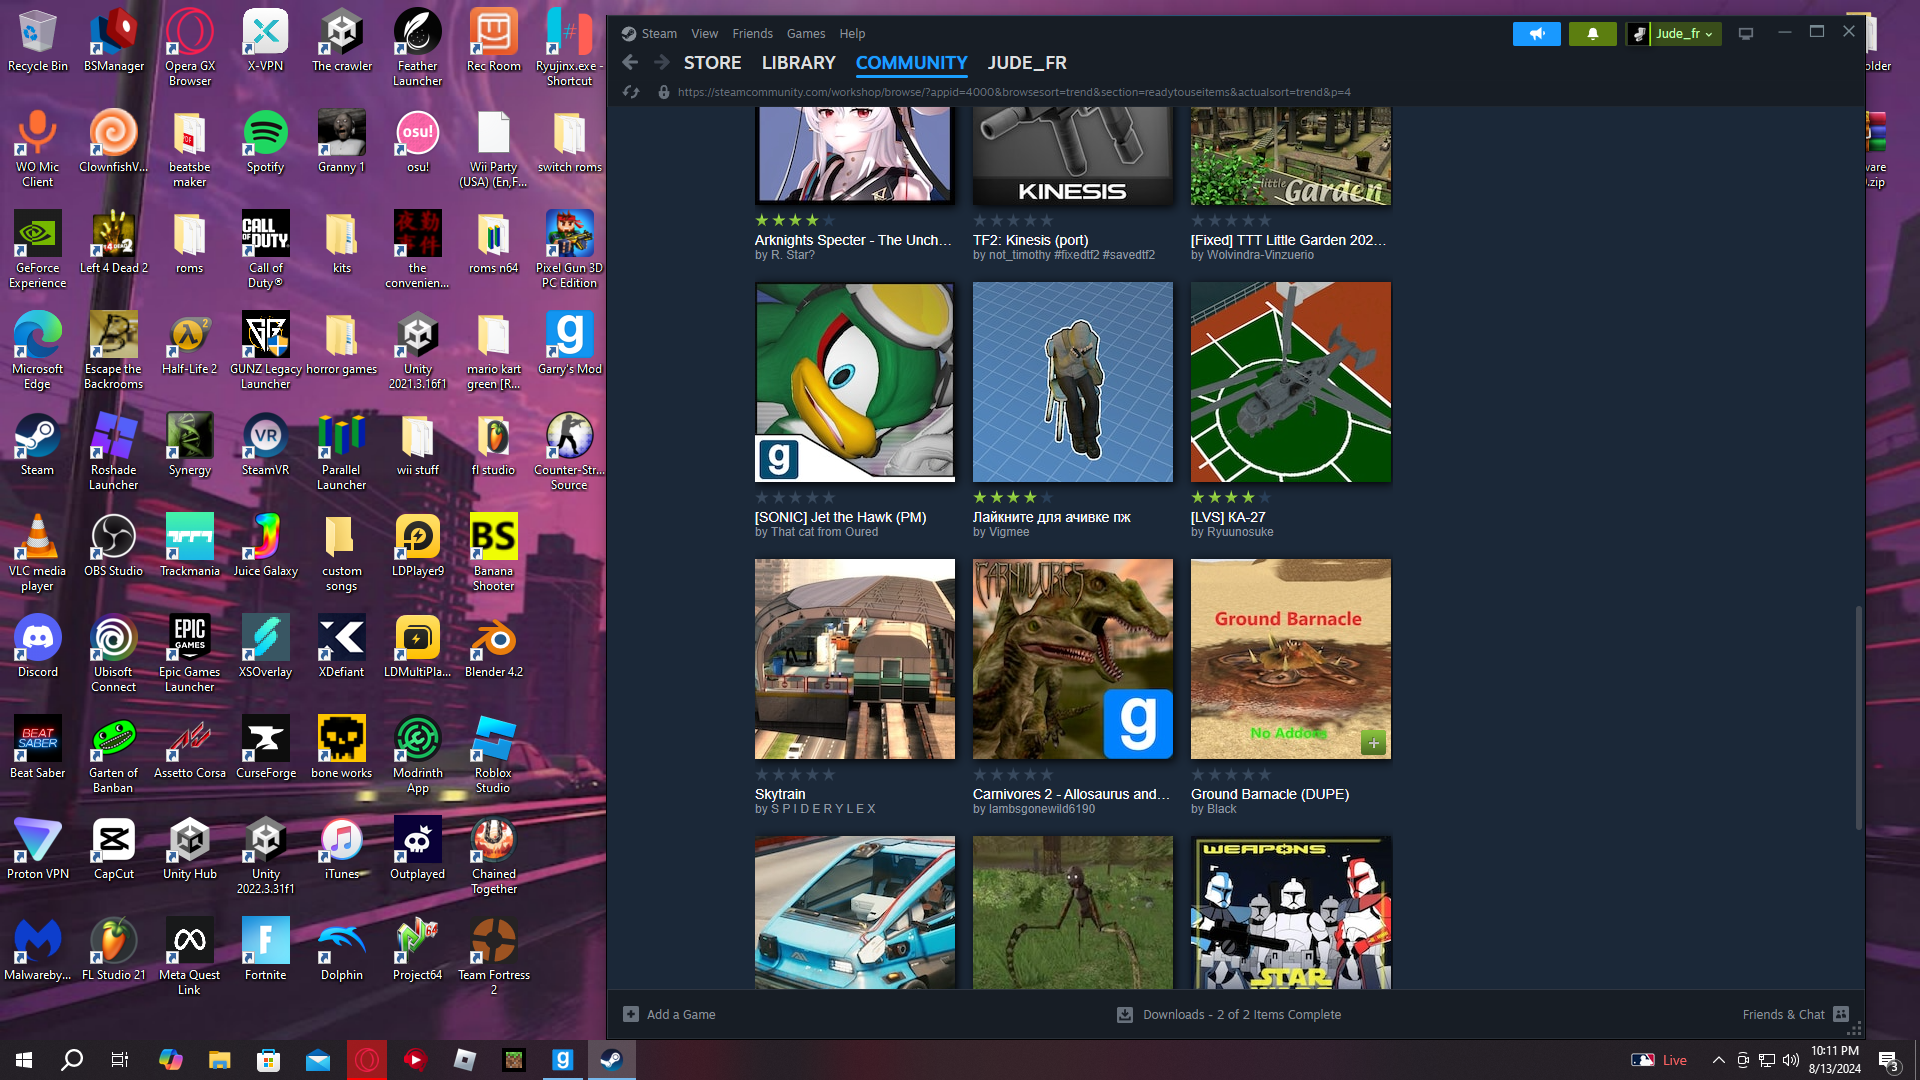Image resolution: width=1920 pixels, height=1080 pixels.
Task: Click the Steam back navigation arrow
Action: tap(630, 63)
